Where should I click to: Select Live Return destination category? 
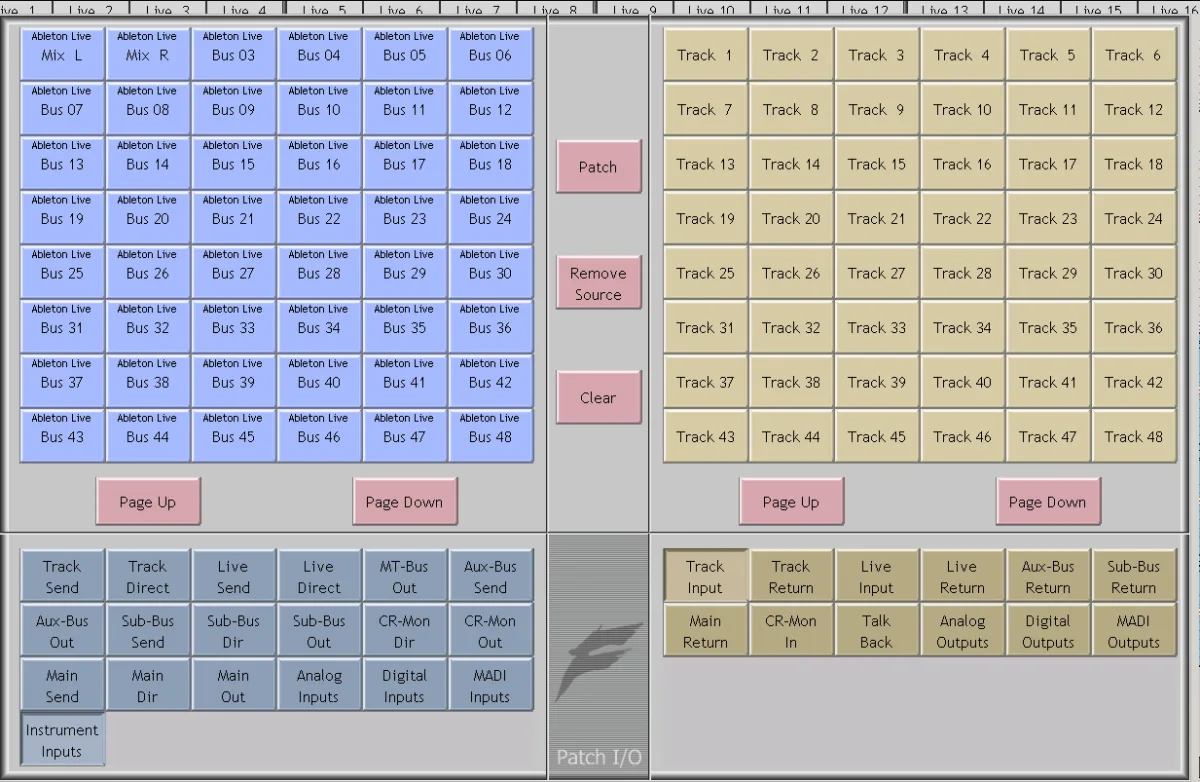[x=962, y=577]
